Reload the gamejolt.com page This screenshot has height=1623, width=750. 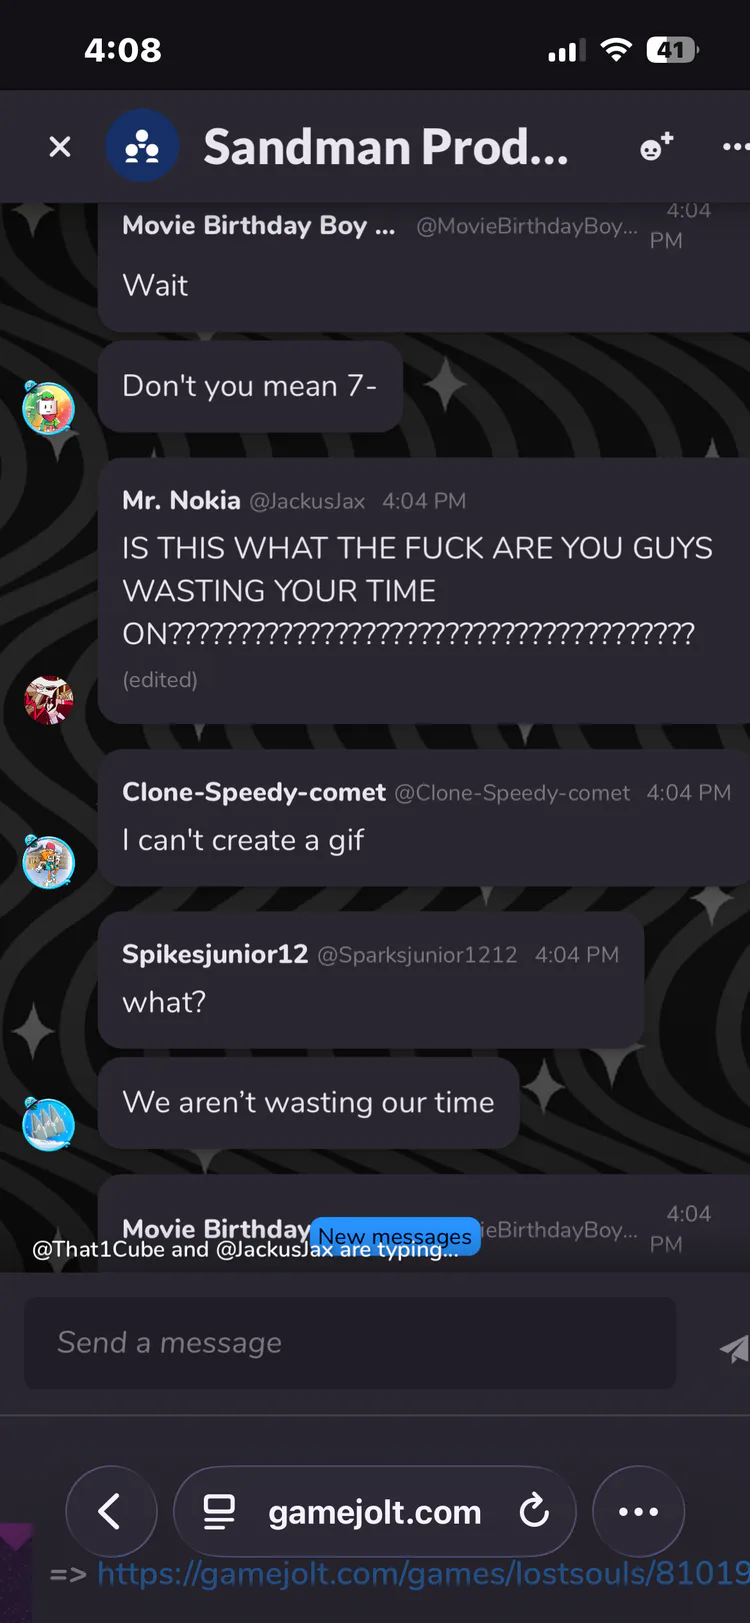(x=534, y=1511)
